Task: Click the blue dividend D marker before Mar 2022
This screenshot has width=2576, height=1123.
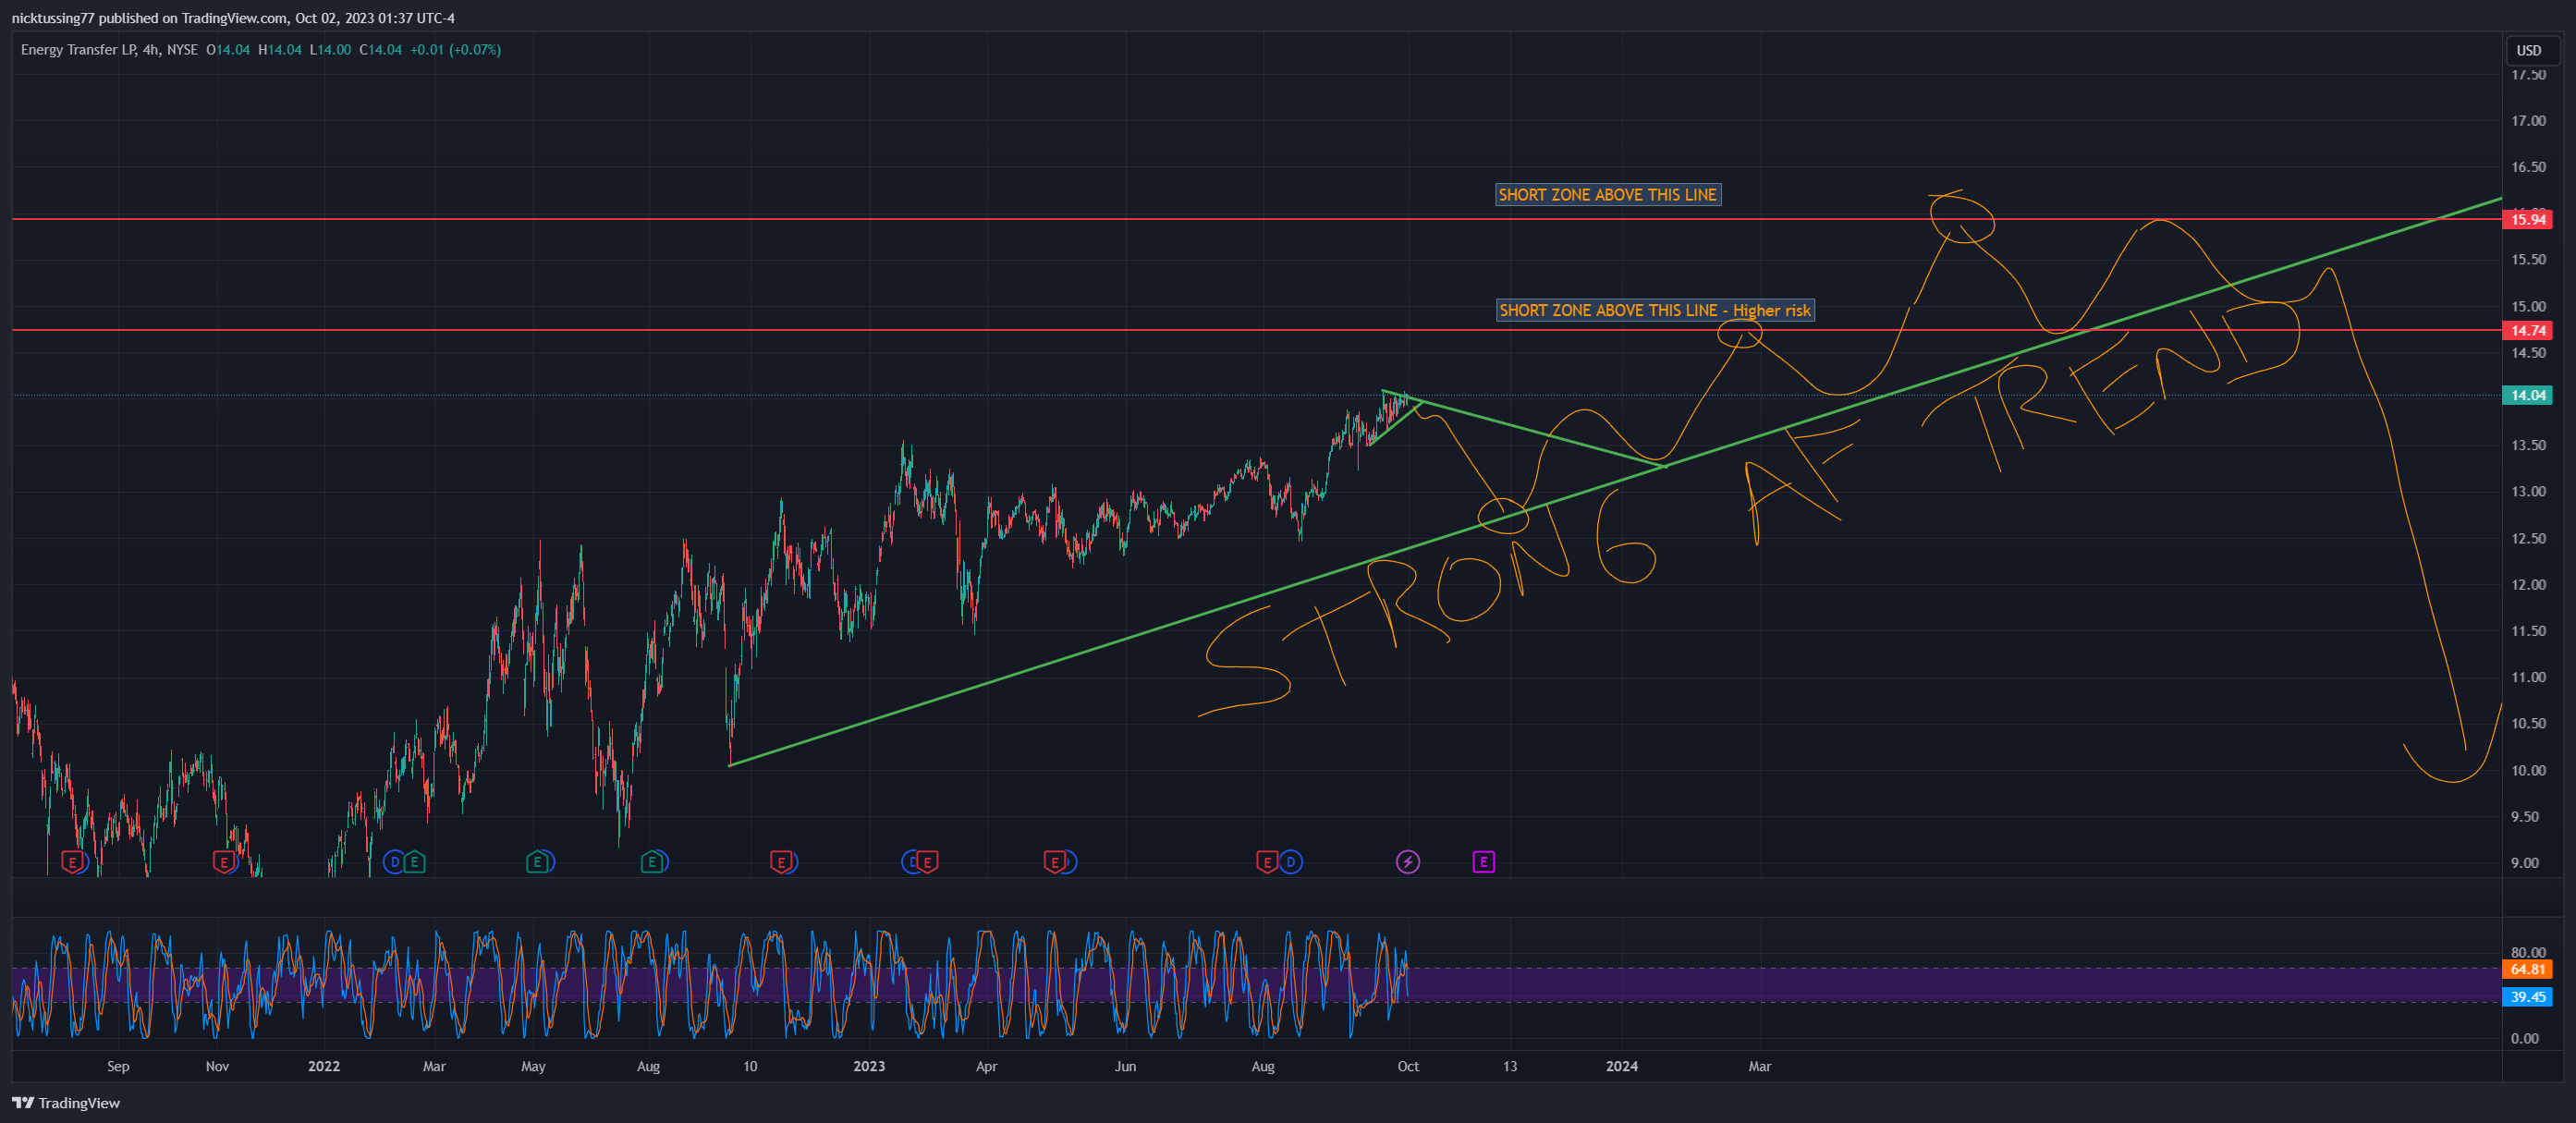Action: [394, 862]
